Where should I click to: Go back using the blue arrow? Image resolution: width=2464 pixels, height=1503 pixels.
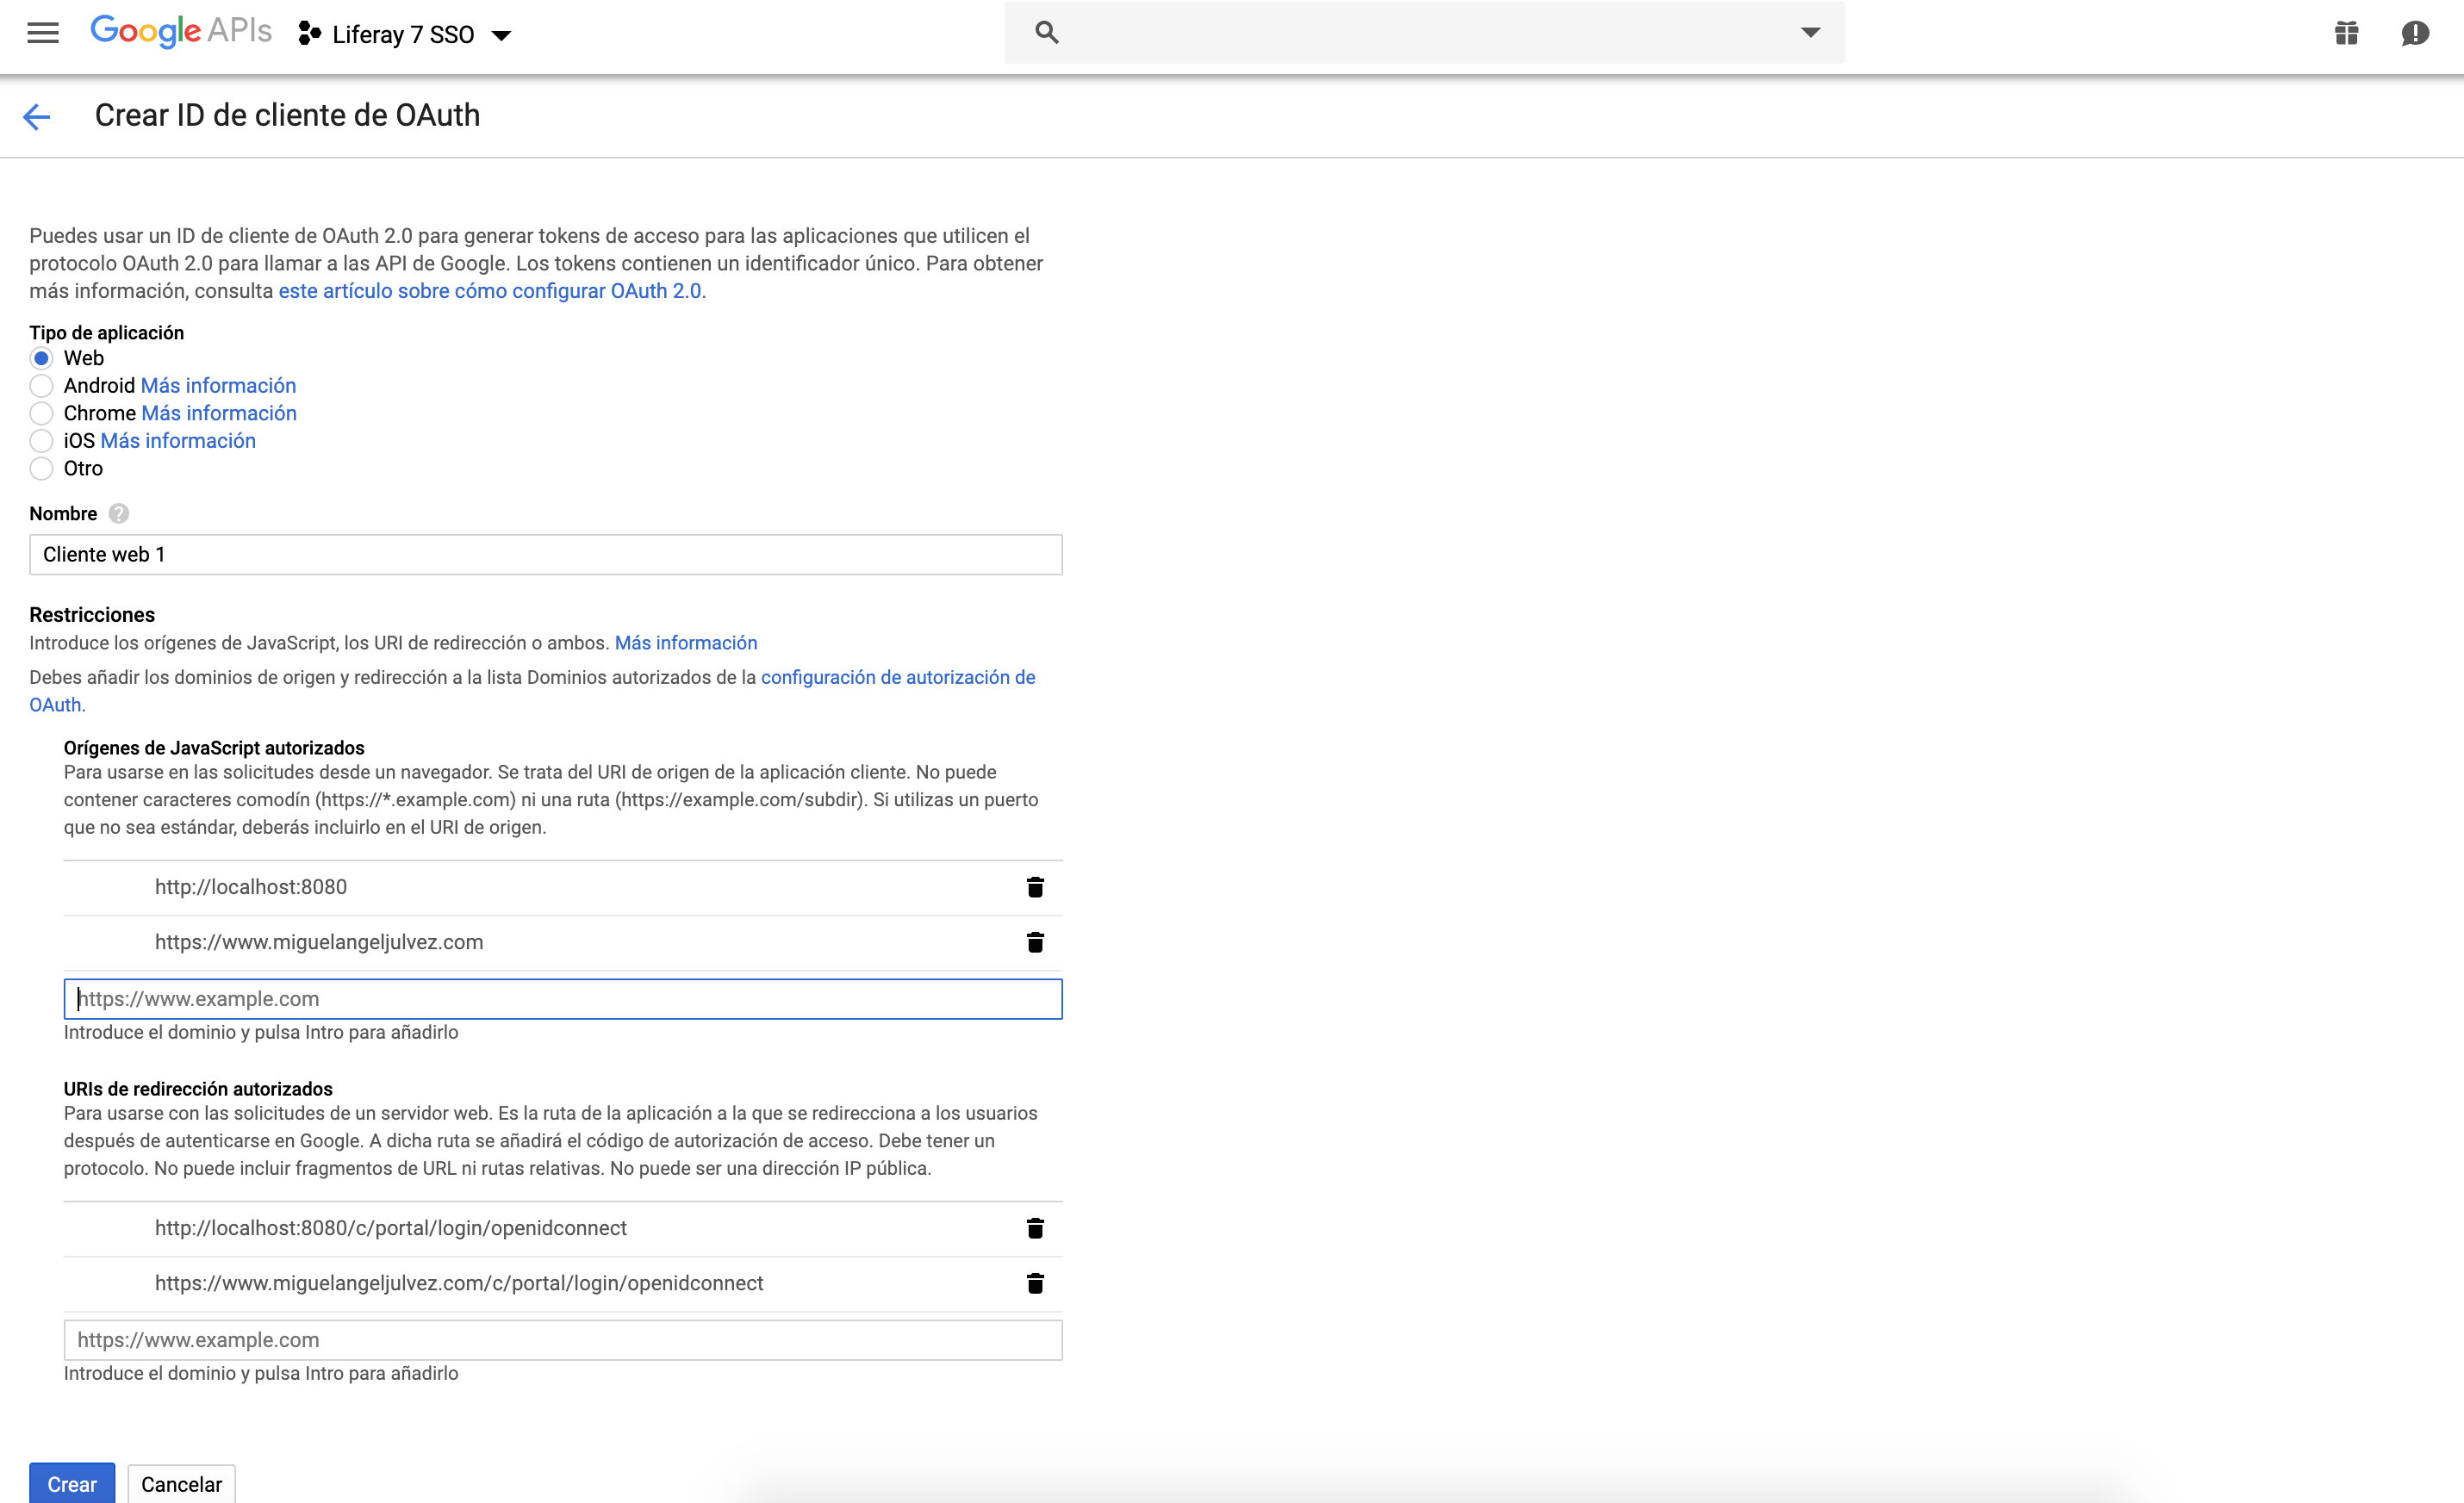coord(36,117)
